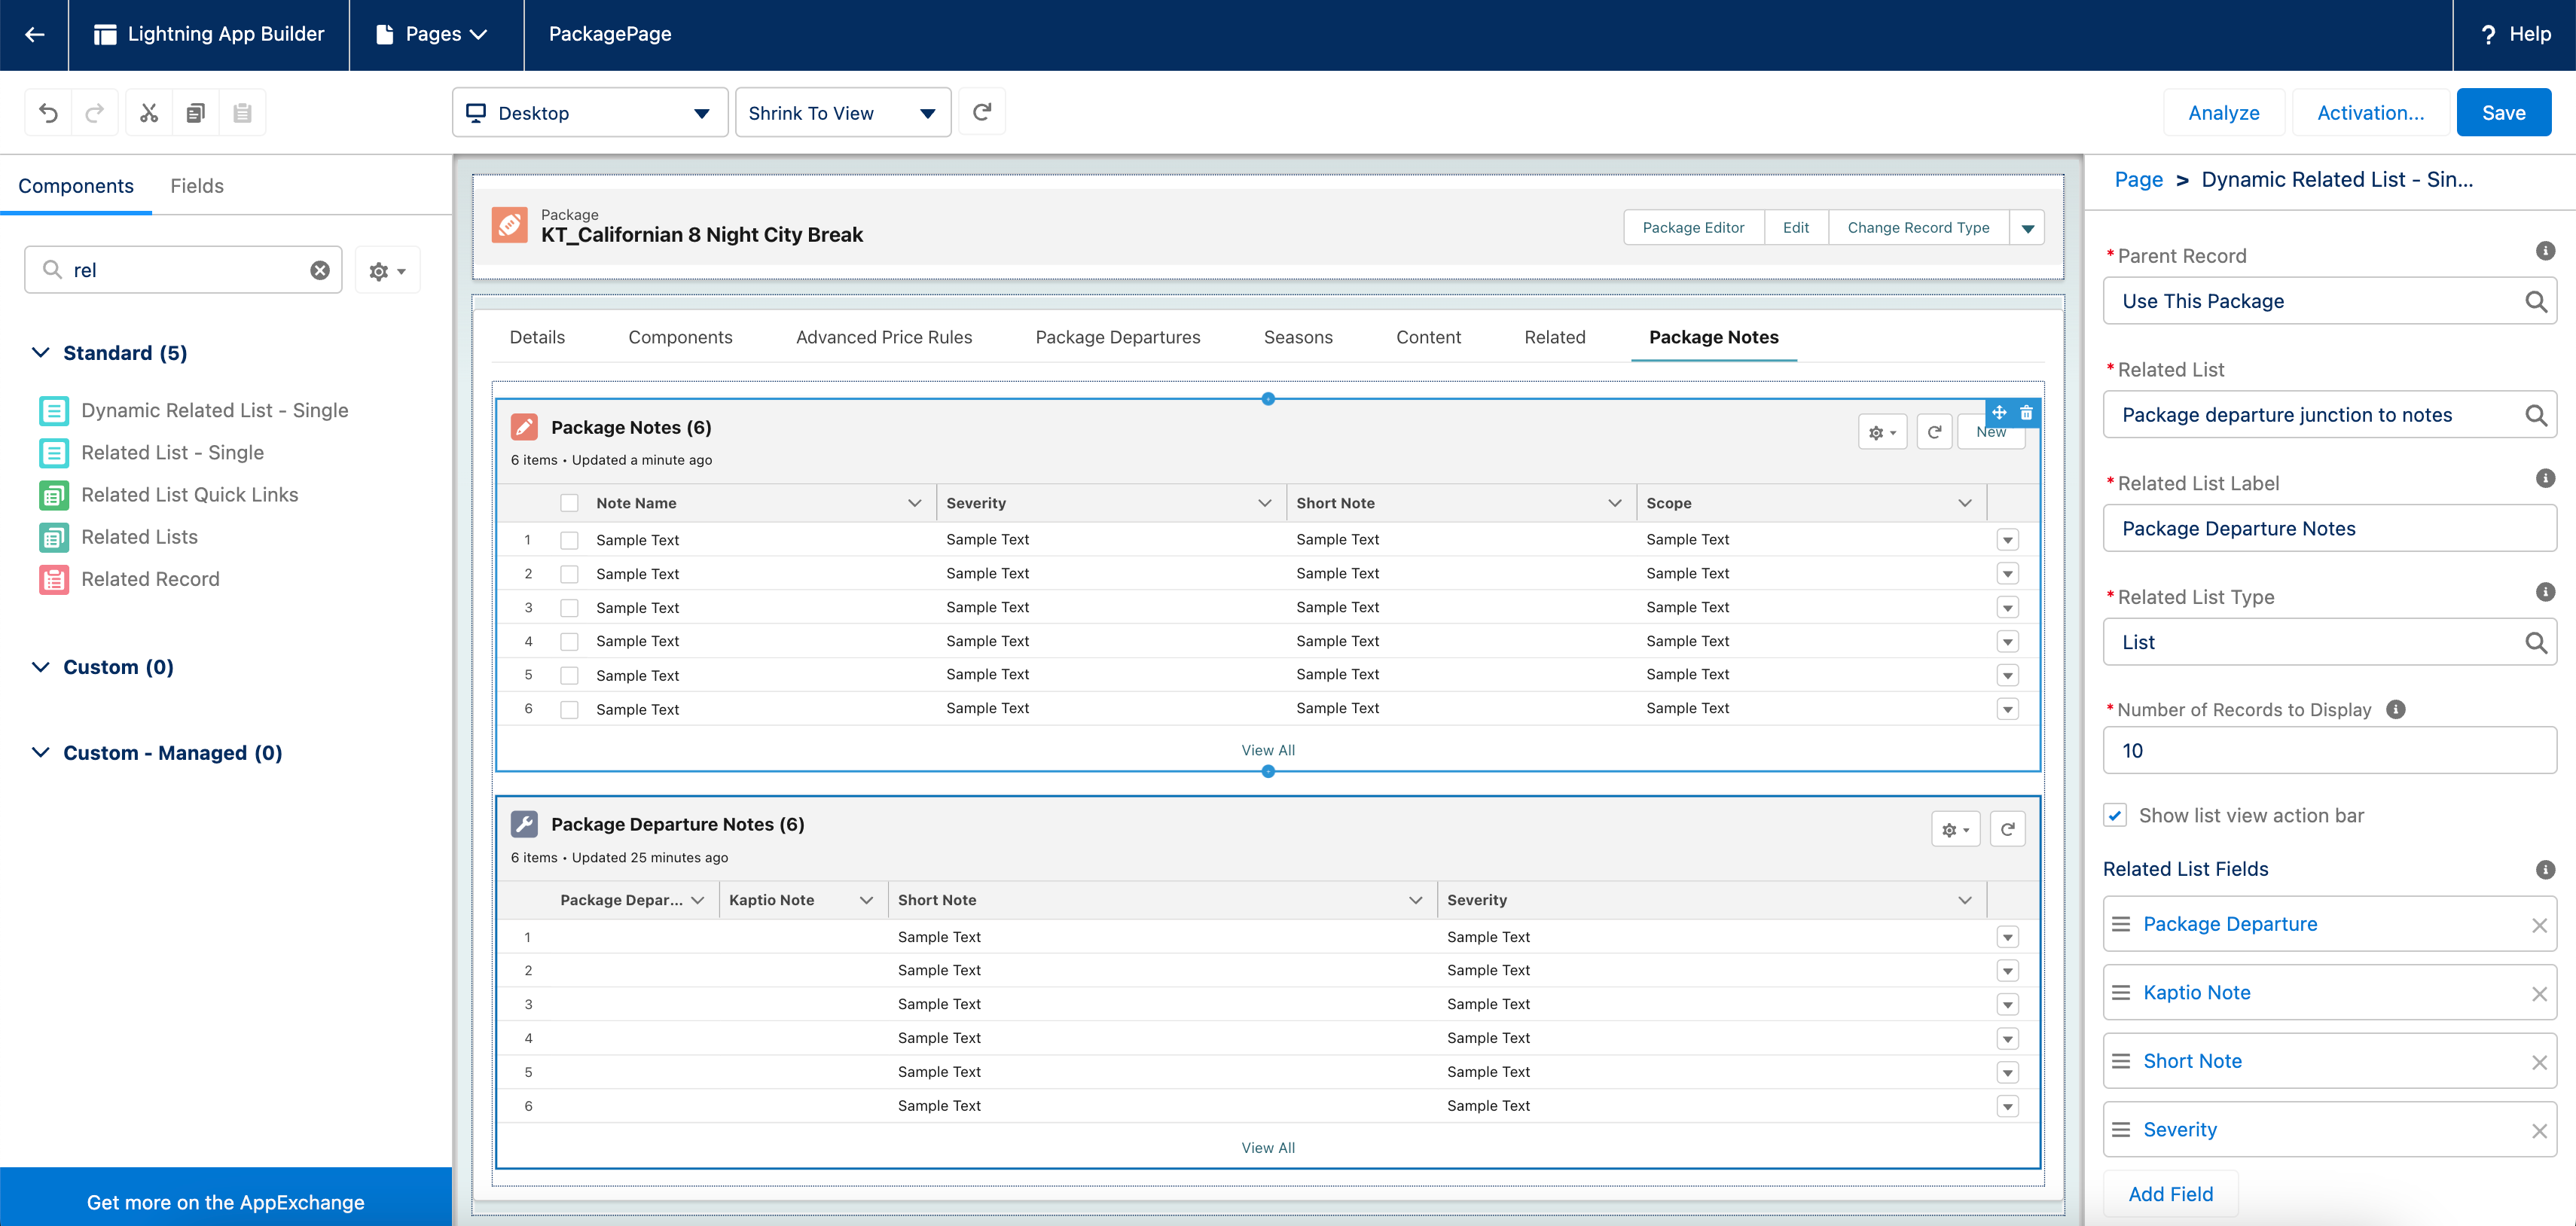Screen dimensions: 2576x1226
Task: Collapse the Standard components section
Action: (x=41, y=353)
